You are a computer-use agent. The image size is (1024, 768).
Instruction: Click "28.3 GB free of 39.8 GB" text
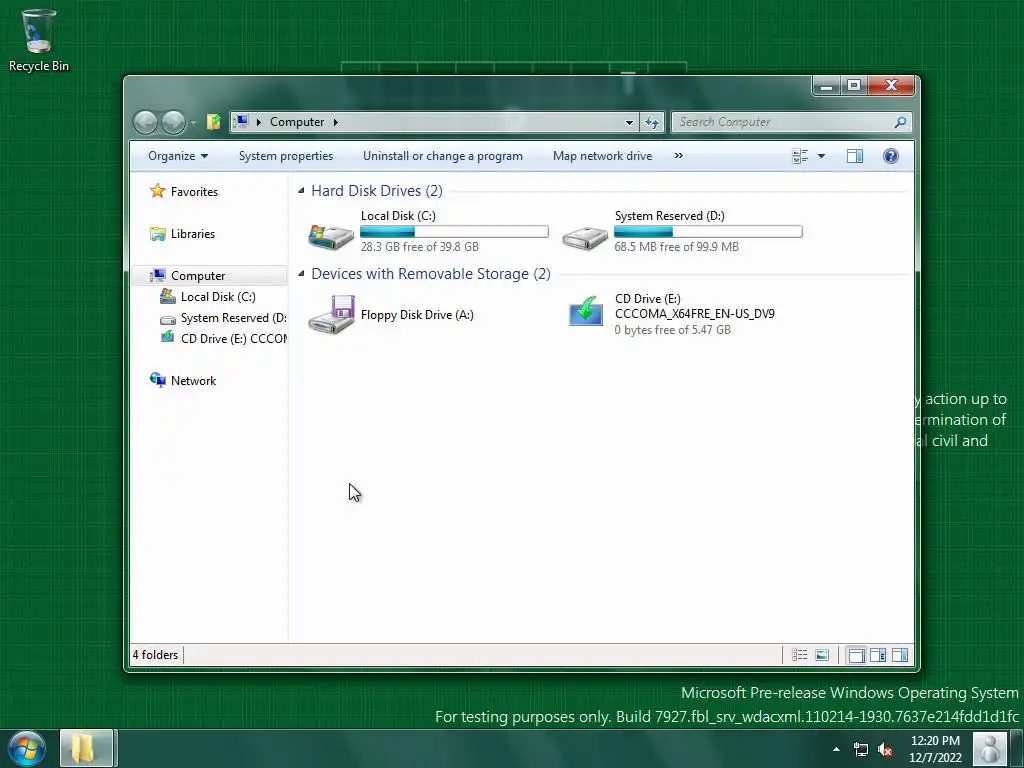419,247
